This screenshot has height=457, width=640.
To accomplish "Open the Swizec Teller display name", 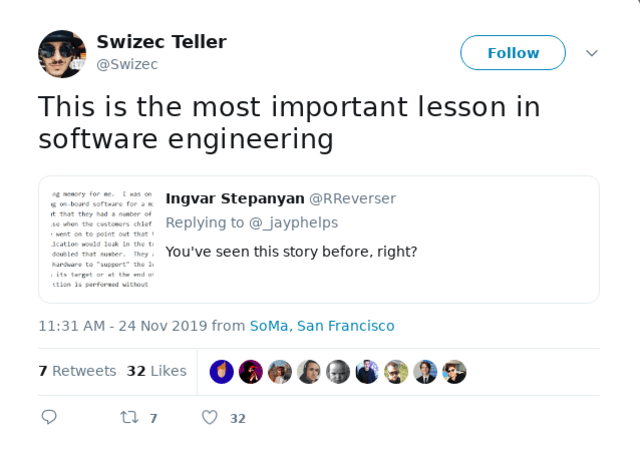I will [x=161, y=42].
